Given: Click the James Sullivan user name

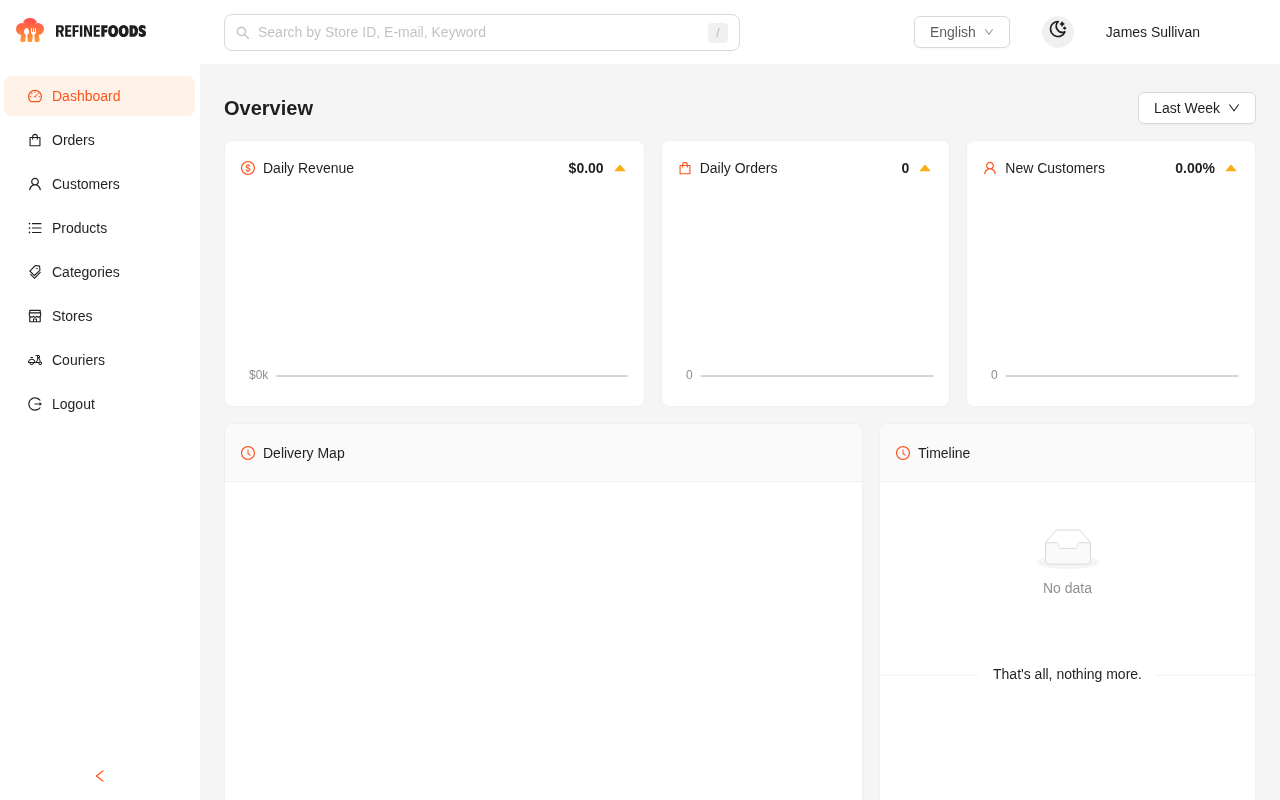Looking at the screenshot, I should (1152, 32).
